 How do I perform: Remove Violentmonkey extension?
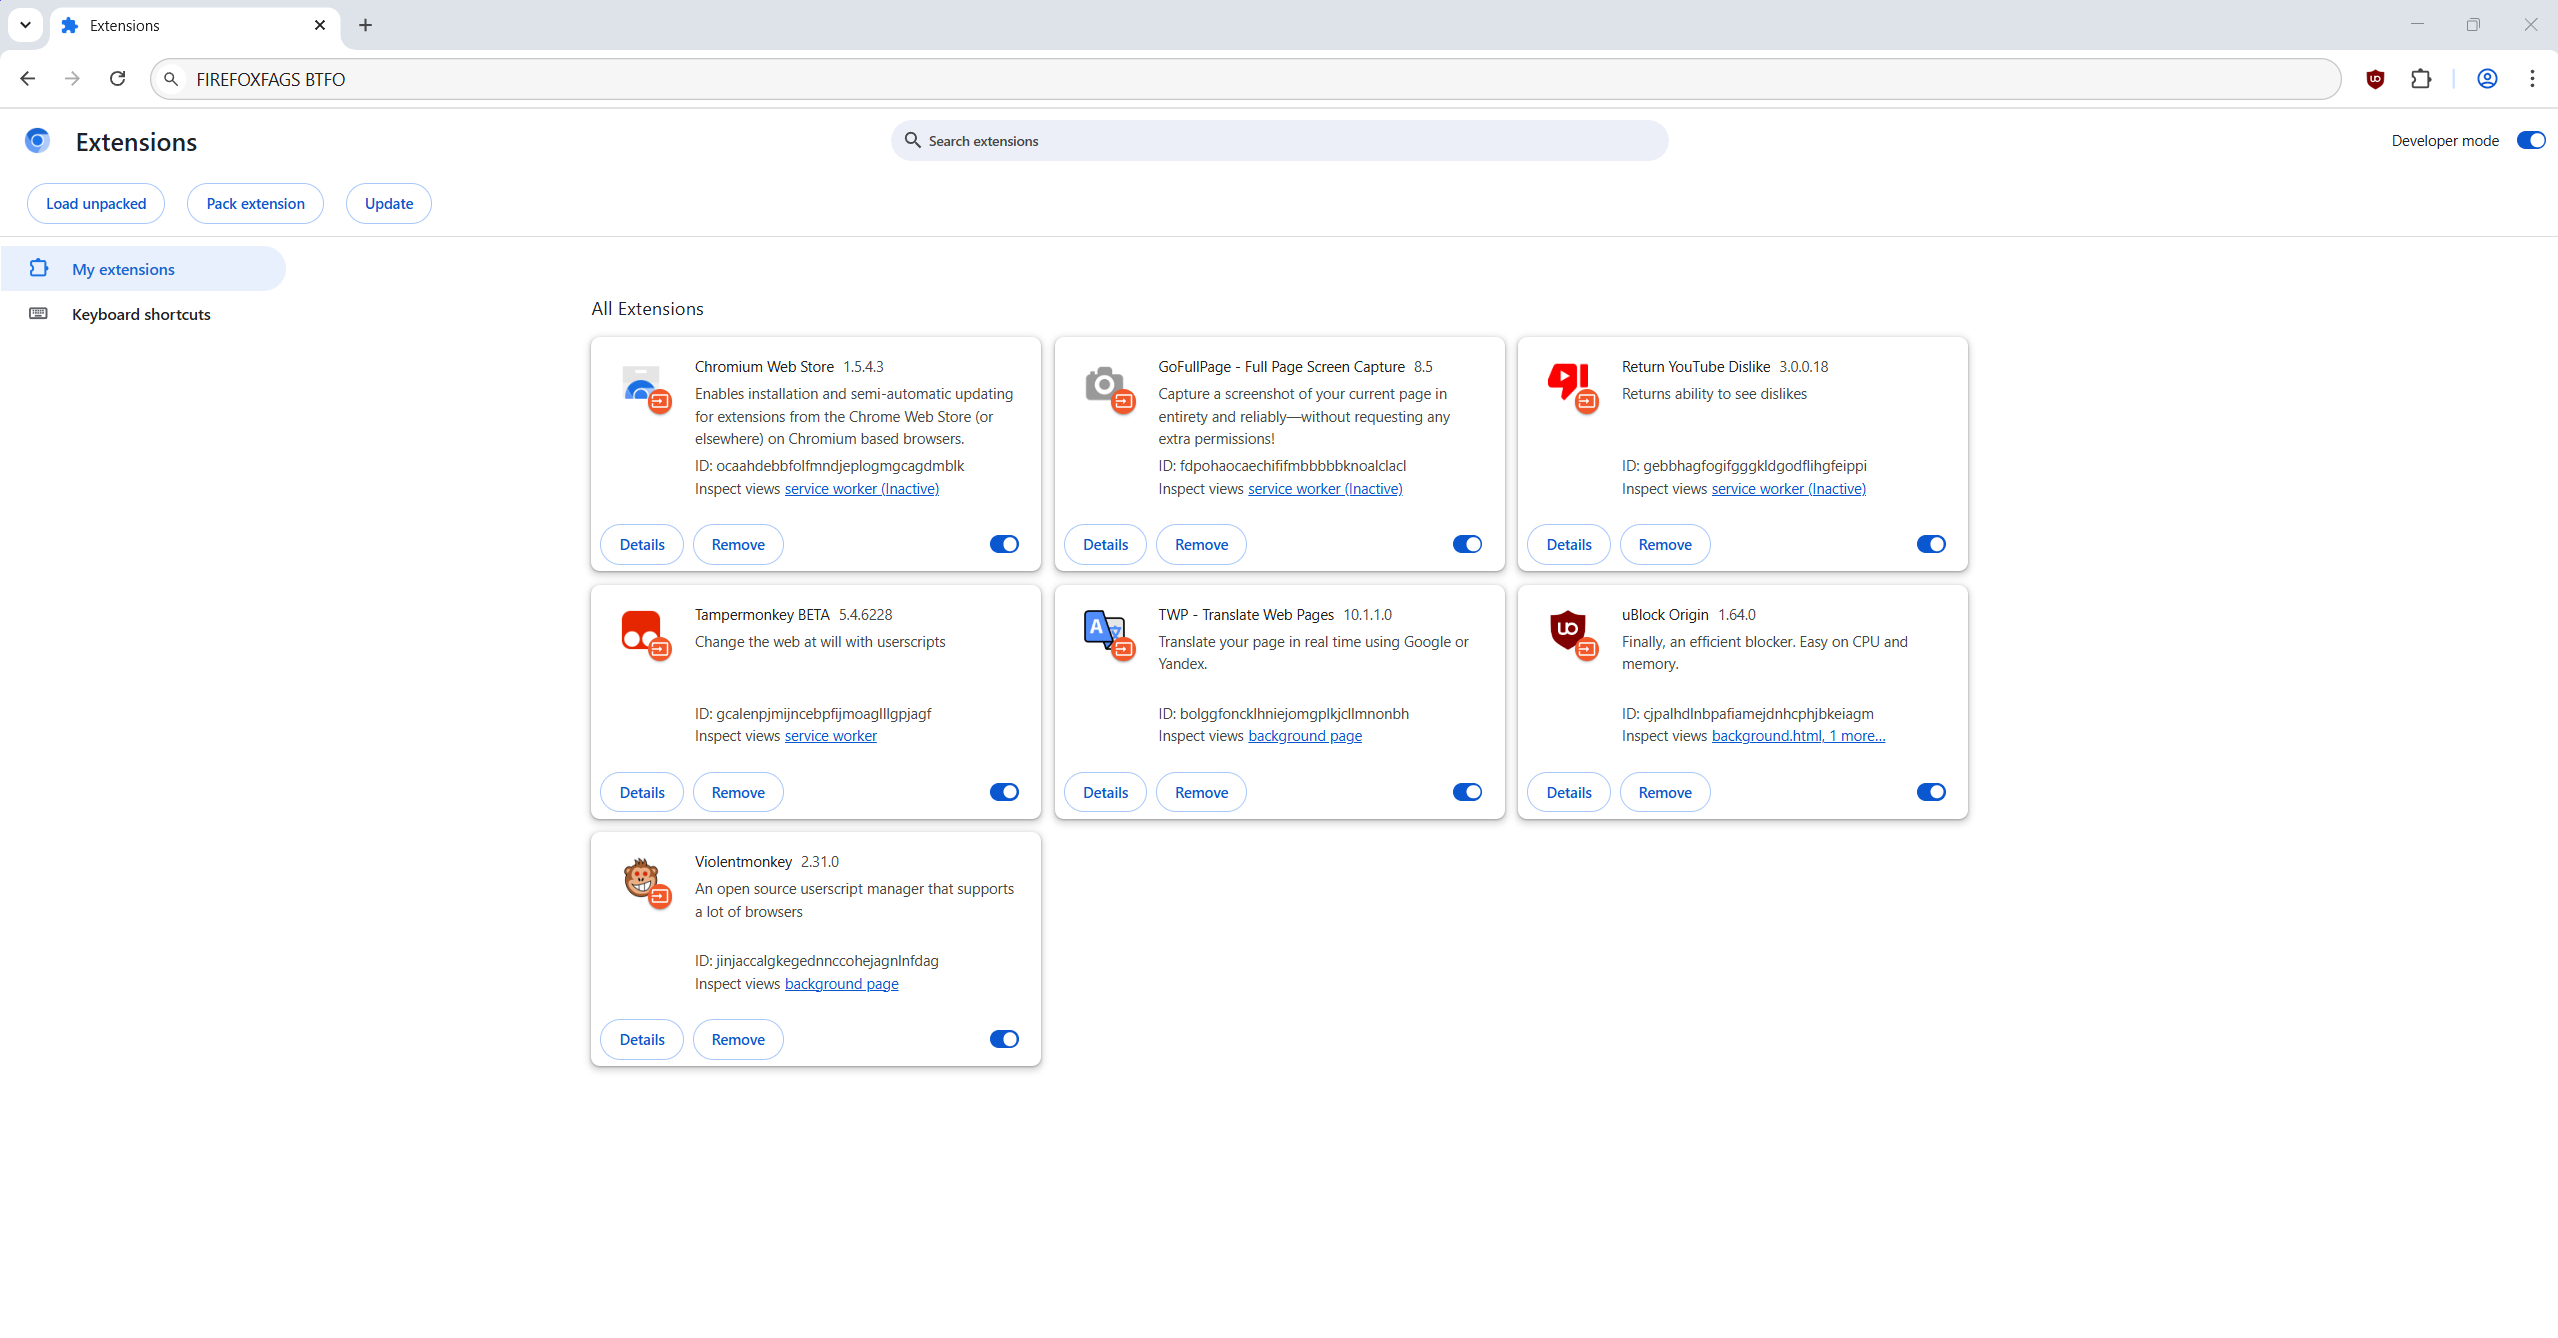738,1040
